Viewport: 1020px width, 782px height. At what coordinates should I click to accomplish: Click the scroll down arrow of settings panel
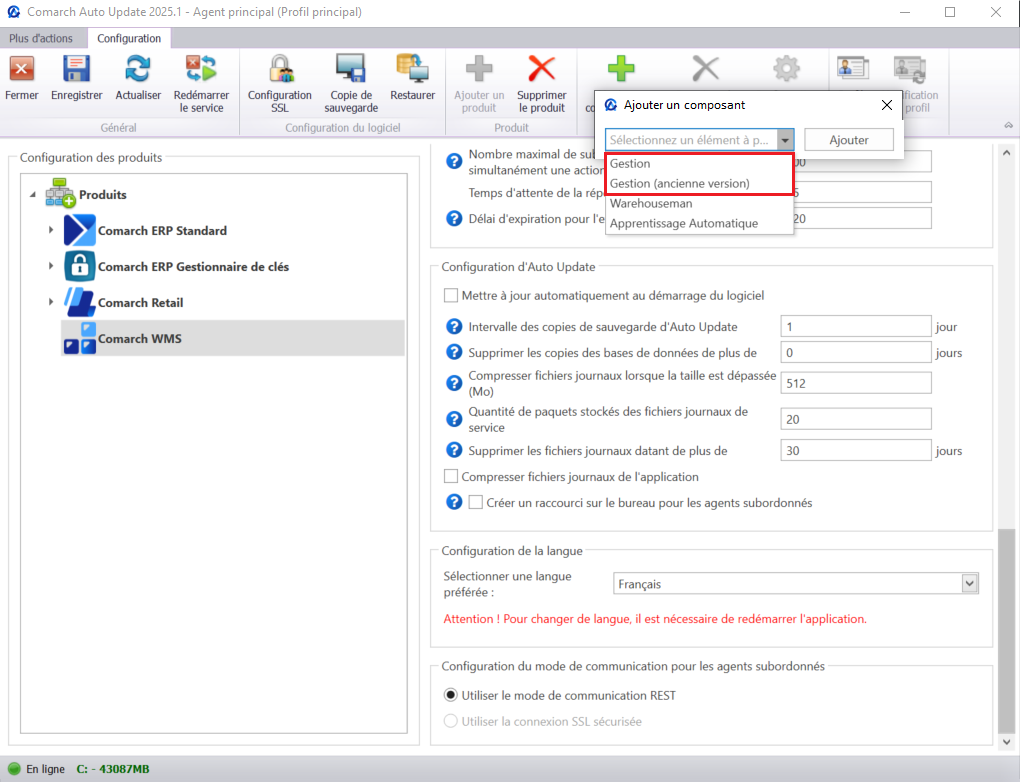coord(1006,741)
